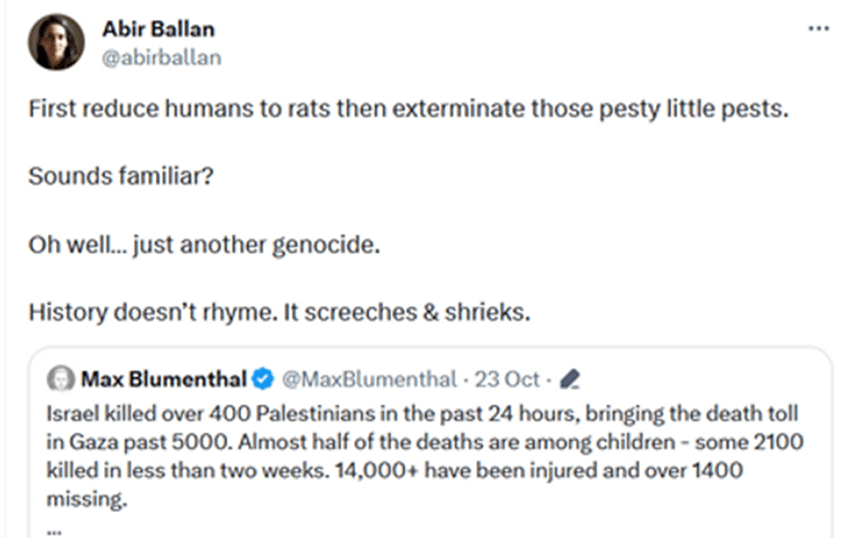Image resolution: width=844 pixels, height=538 pixels.
Task: Visit the @abirballan handle link
Action: coord(161,58)
